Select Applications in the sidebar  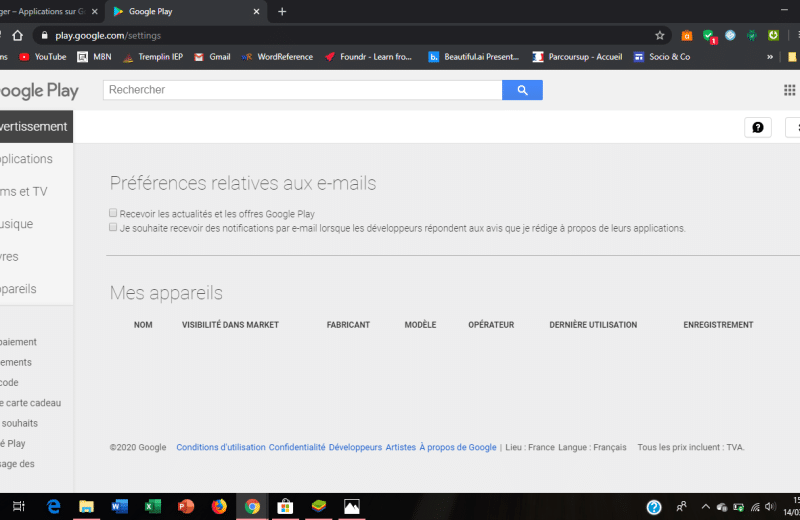click(27, 159)
